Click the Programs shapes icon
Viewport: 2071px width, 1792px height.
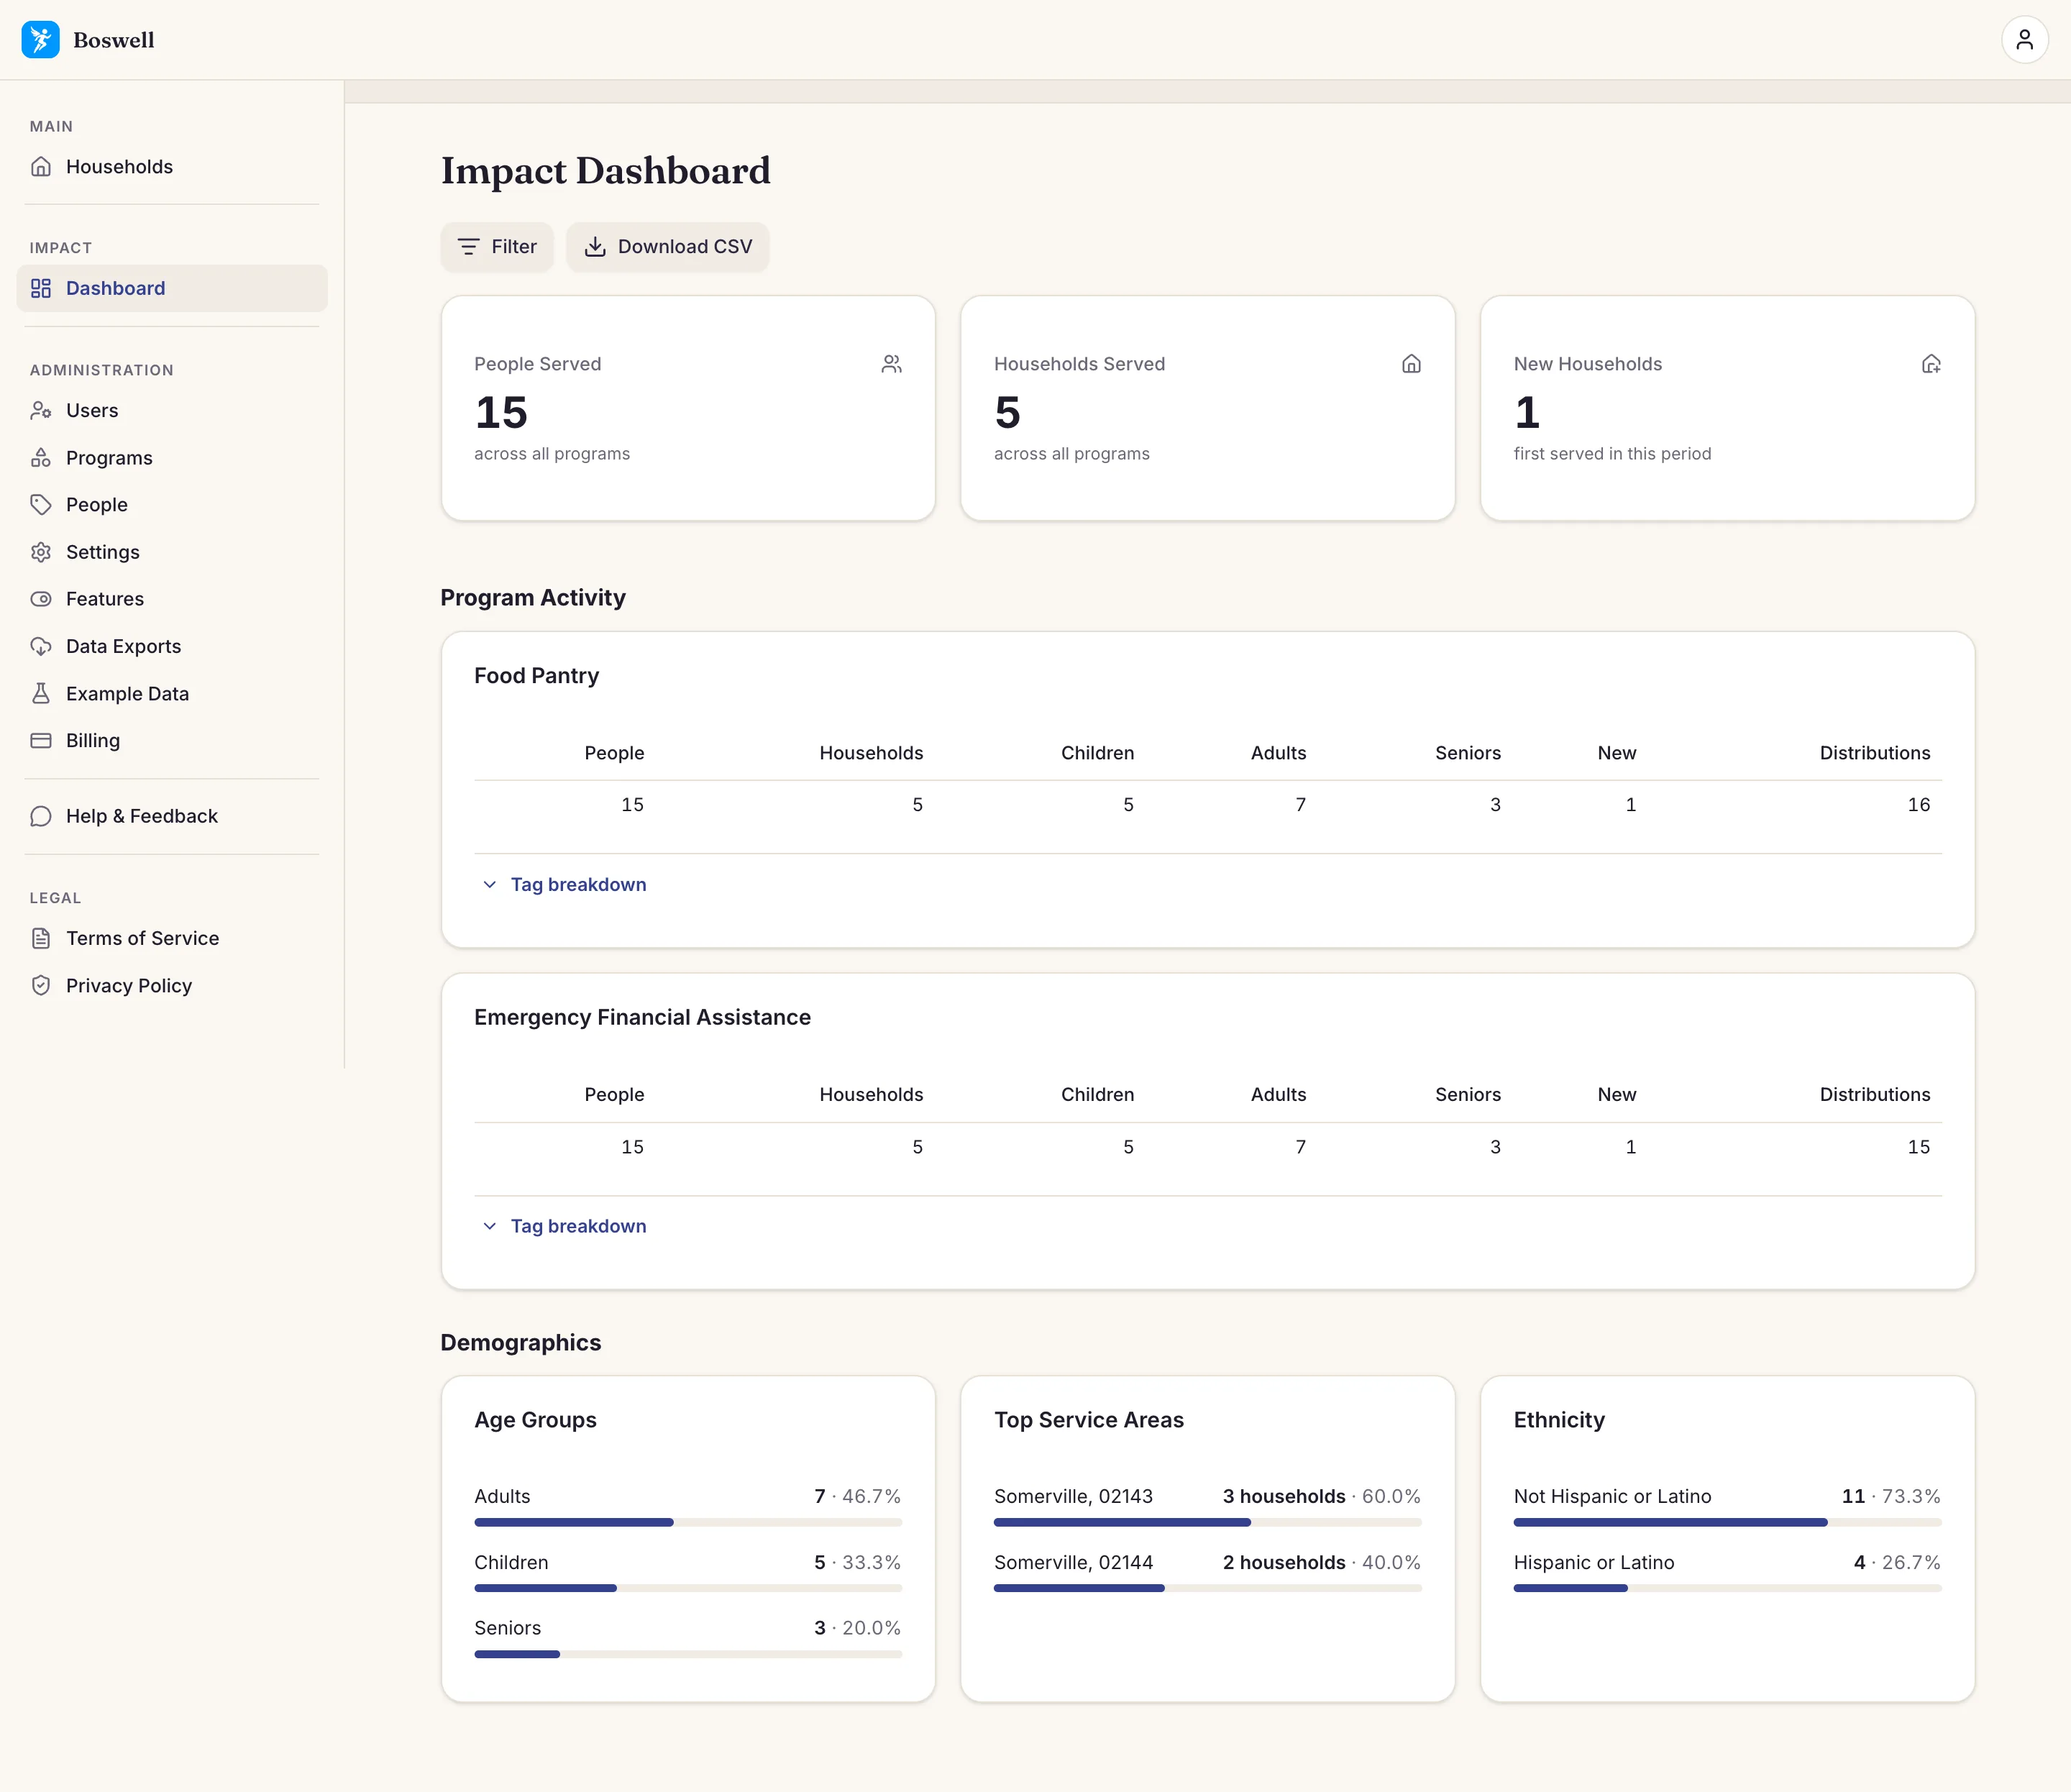pos(41,458)
